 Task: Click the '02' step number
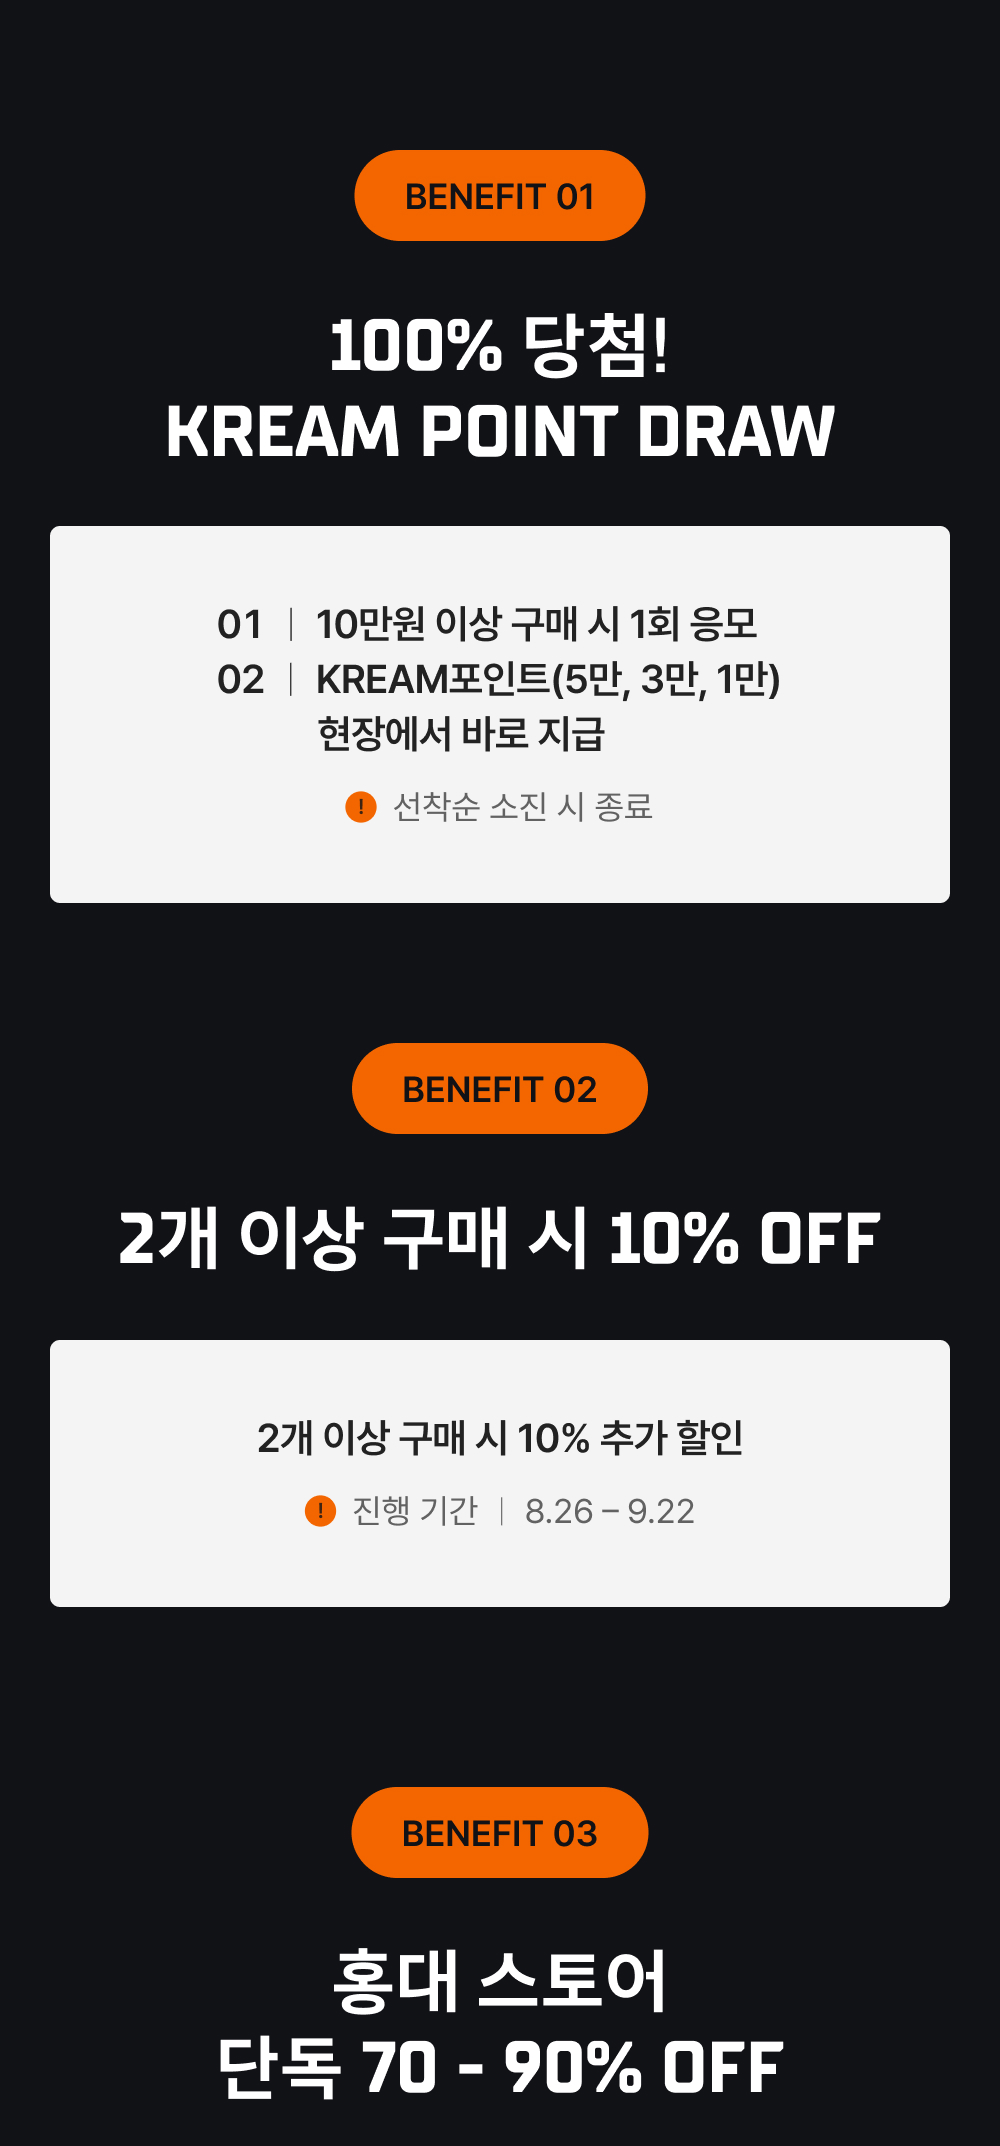click(x=240, y=680)
